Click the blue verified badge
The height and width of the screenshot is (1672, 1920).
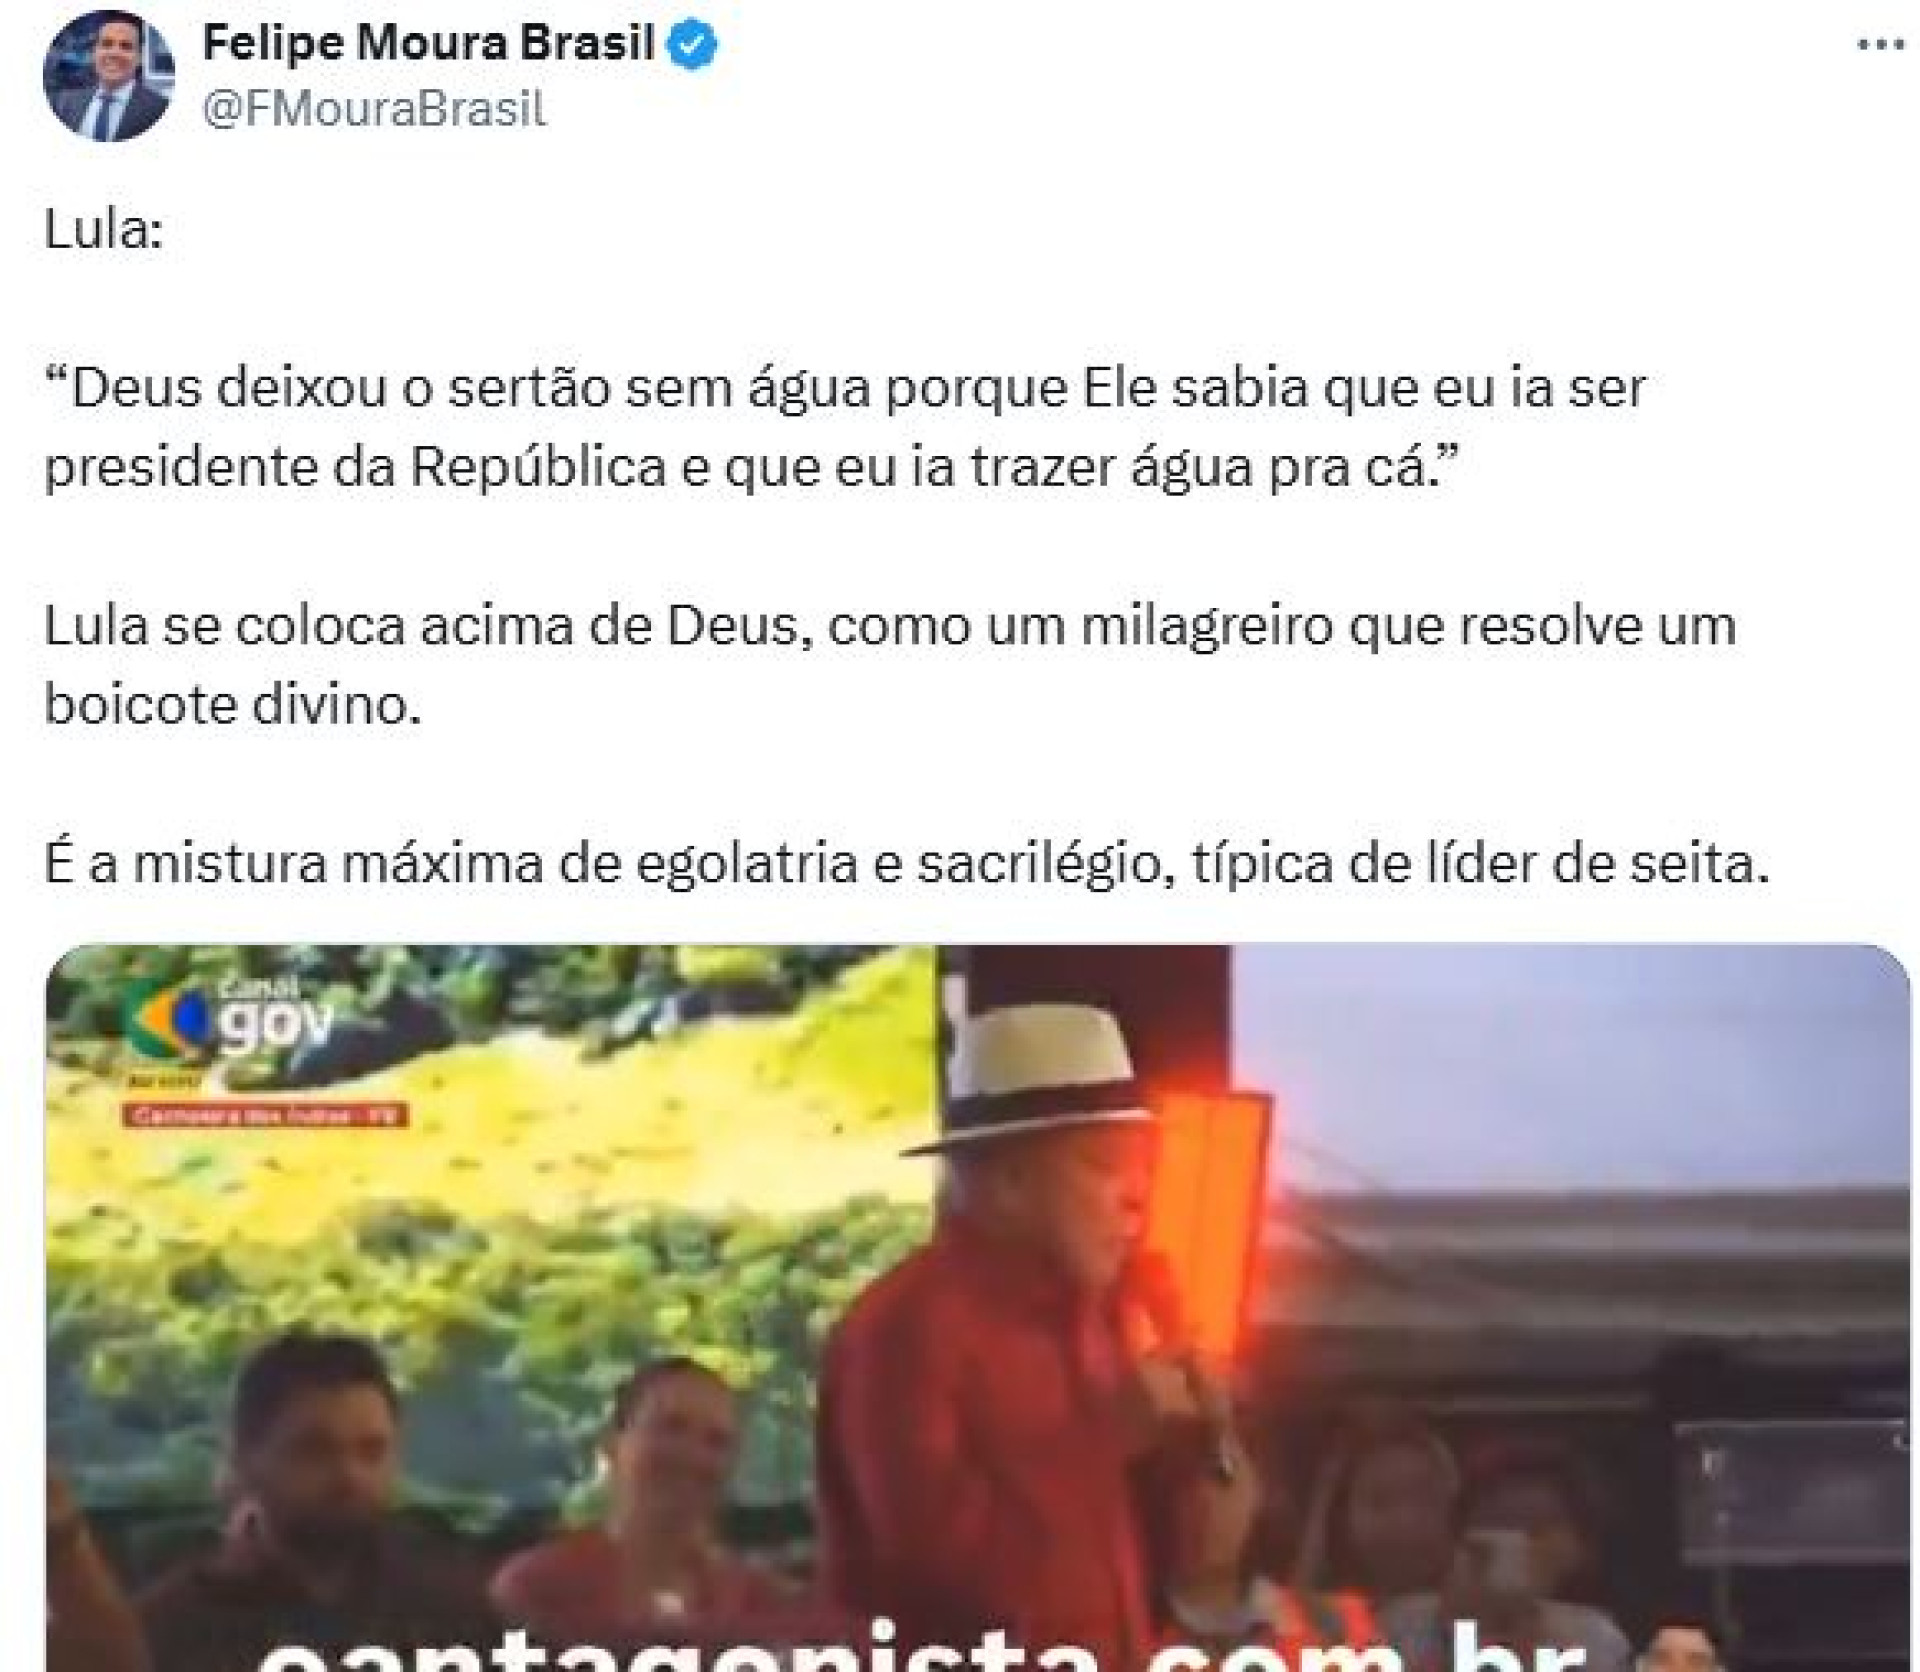692,45
